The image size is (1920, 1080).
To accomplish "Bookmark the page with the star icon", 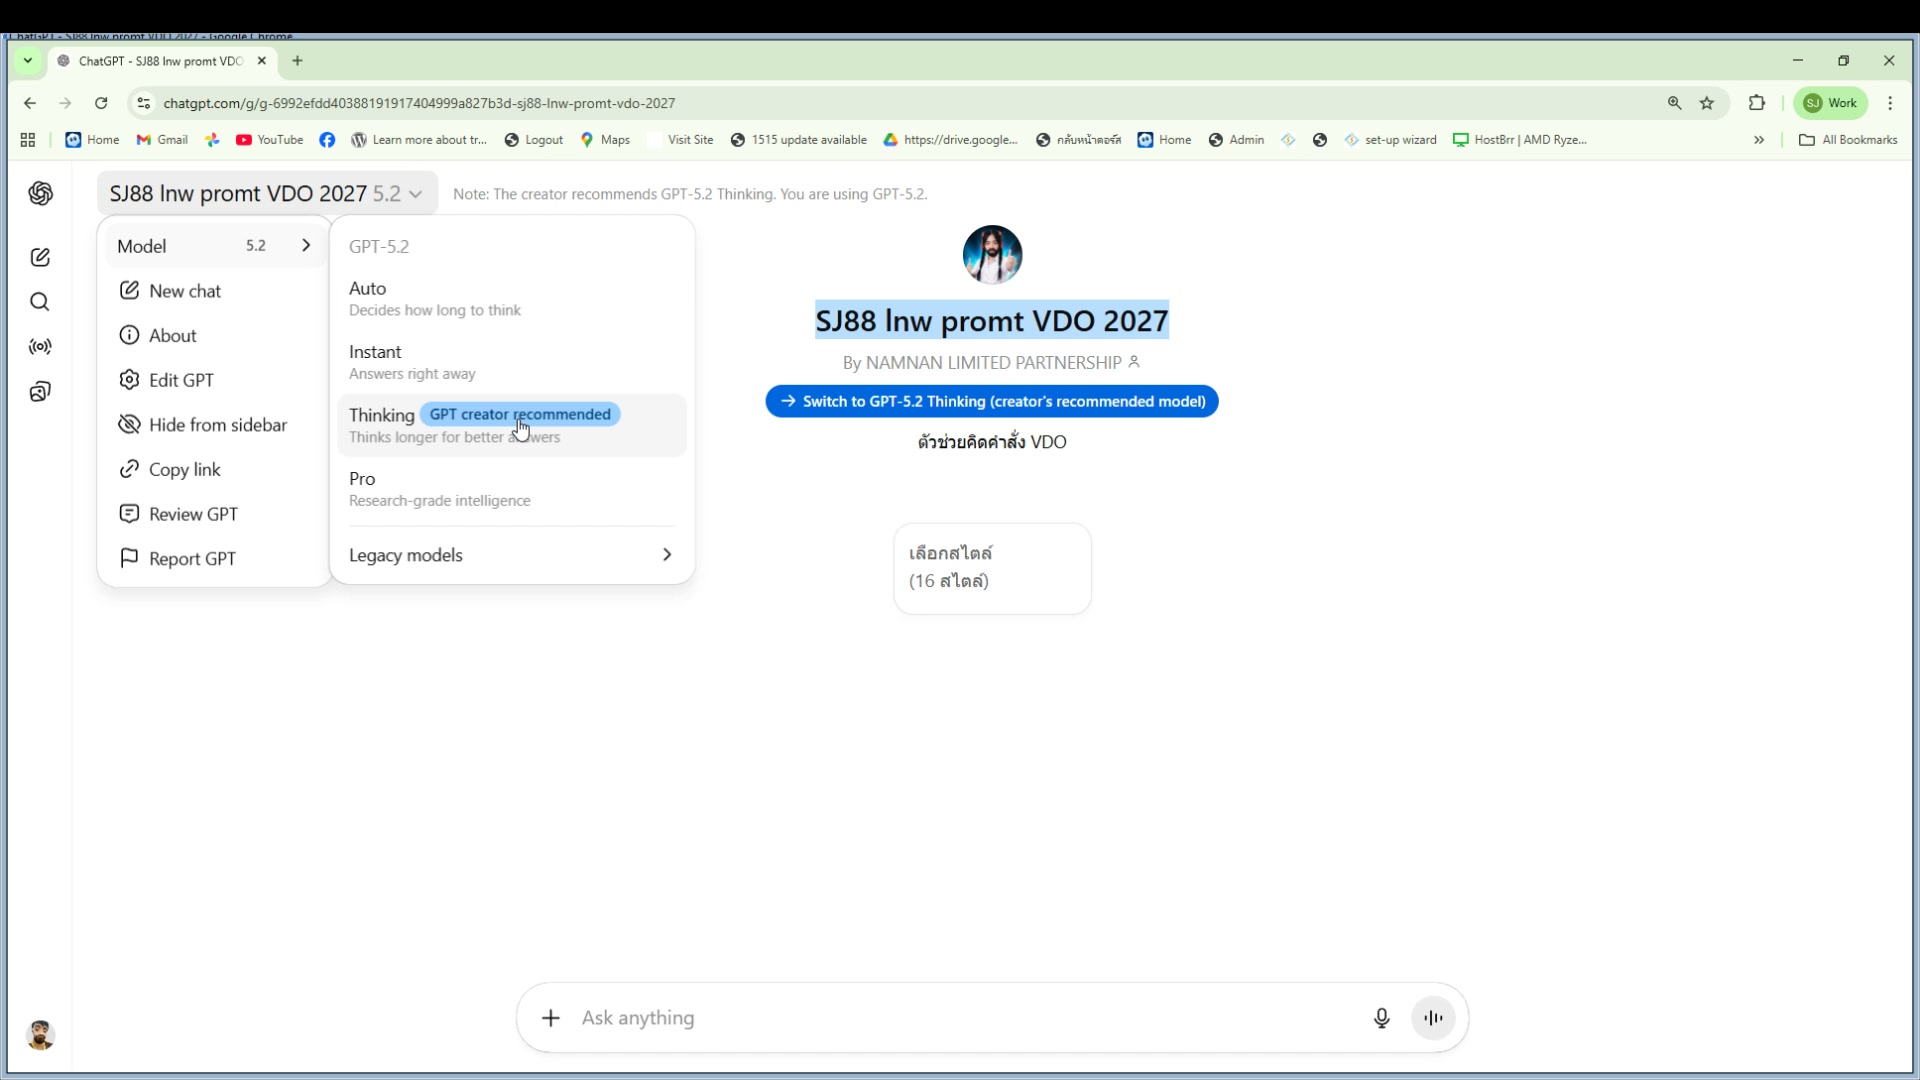I will 1707,103.
